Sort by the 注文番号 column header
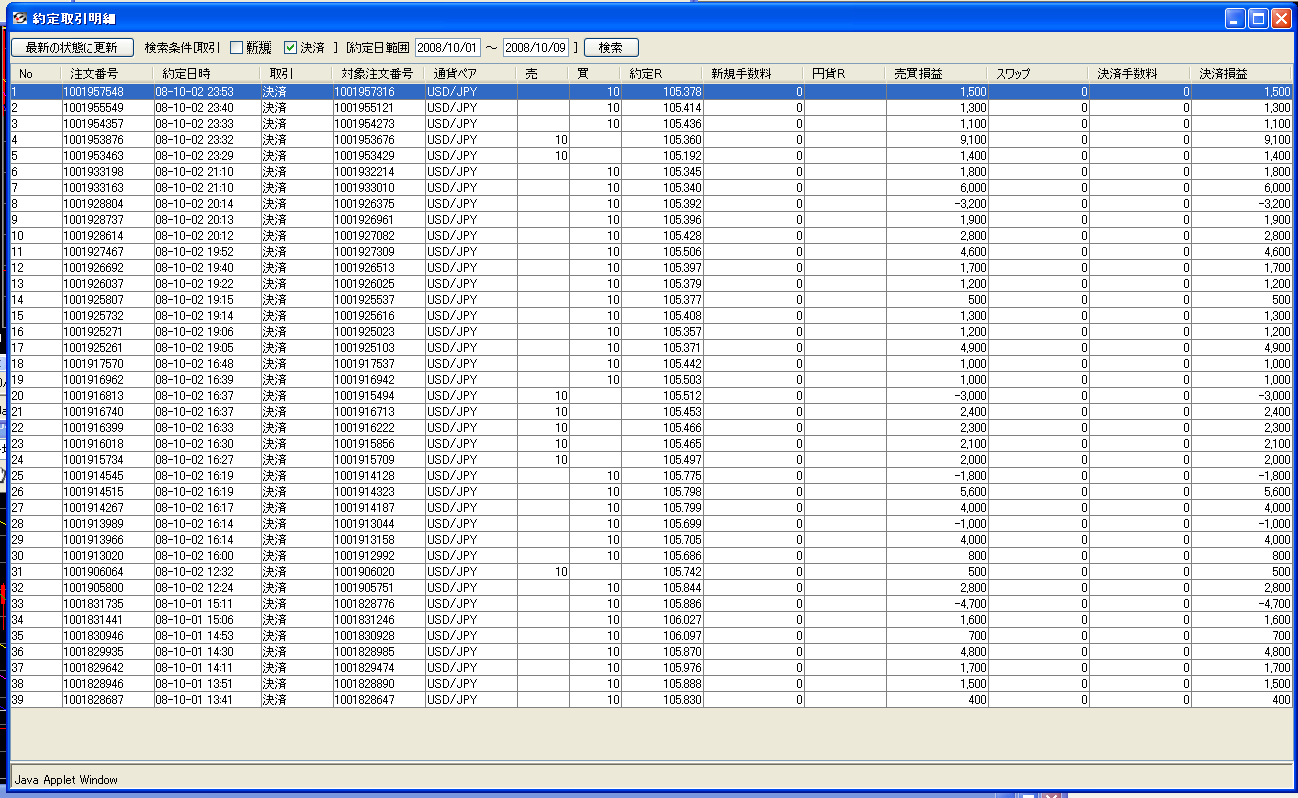Image resolution: width=1298 pixels, height=798 pixels. pos(108,74)
